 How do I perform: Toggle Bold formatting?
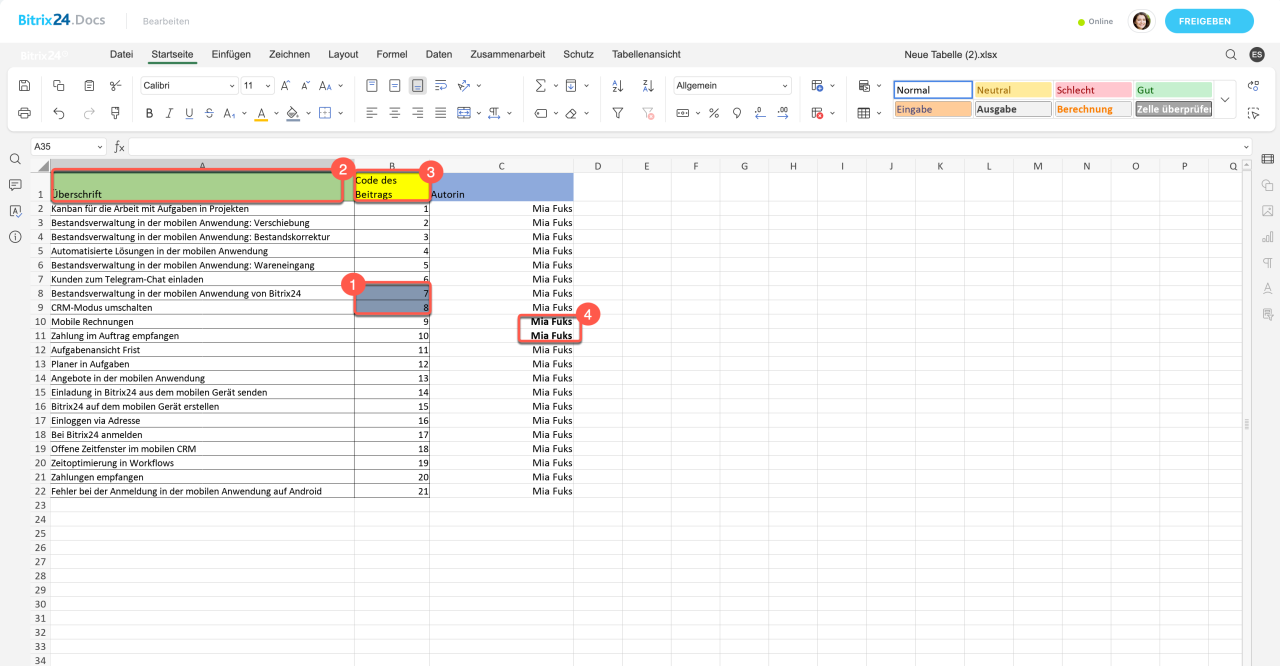(148, 113)
